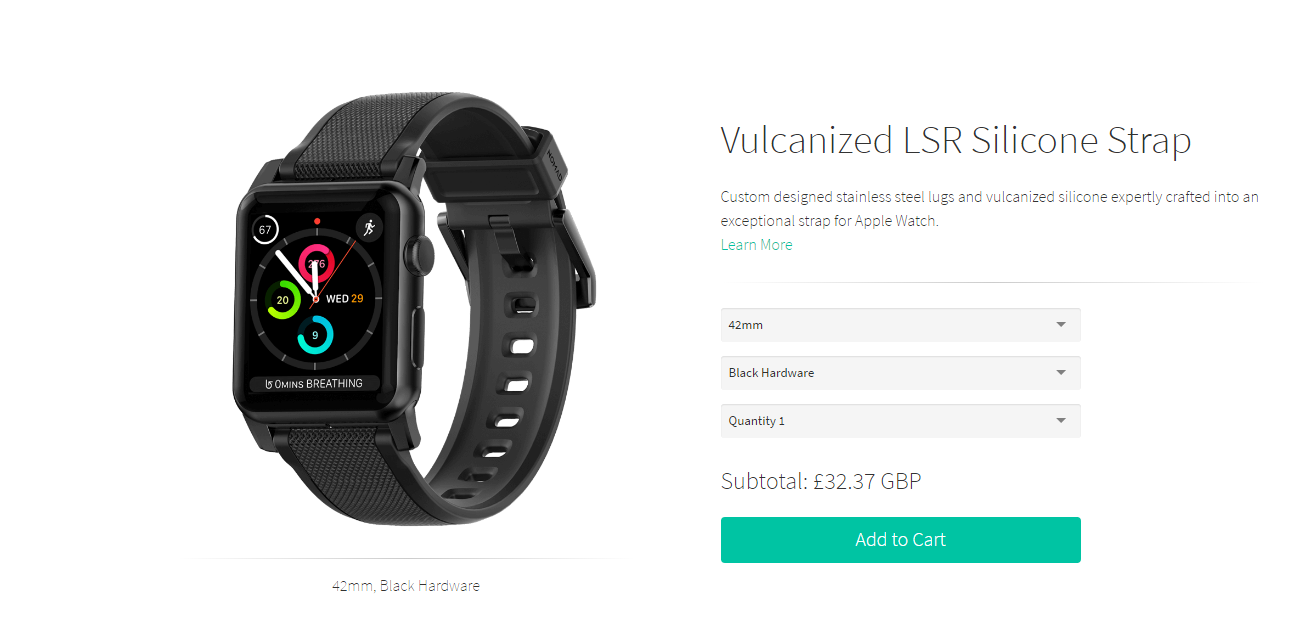Click the red activity ring on watch face

click(316, 264)
